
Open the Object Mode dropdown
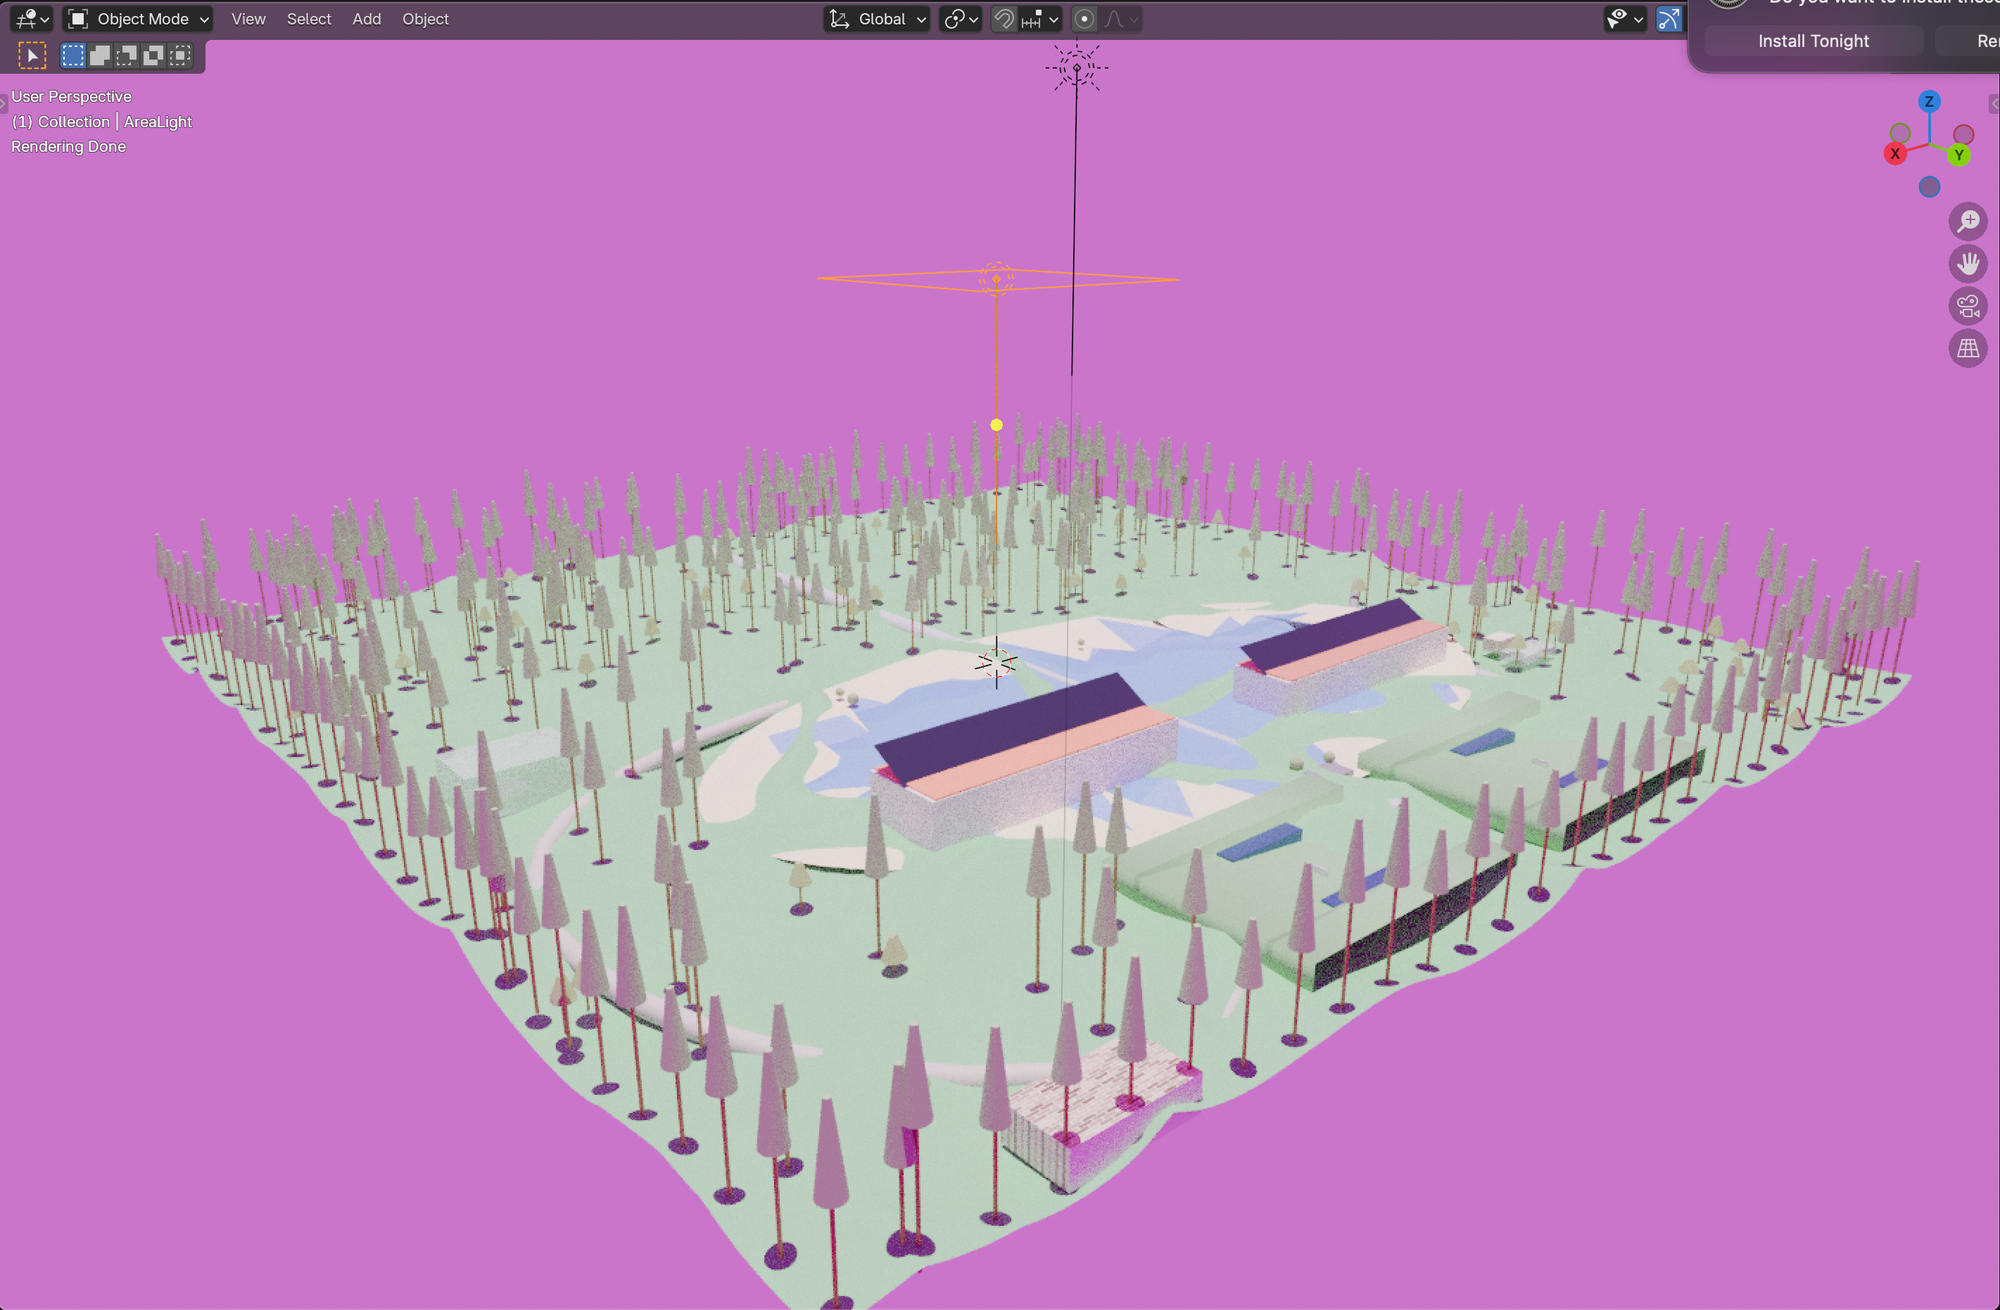pos(139,19)
